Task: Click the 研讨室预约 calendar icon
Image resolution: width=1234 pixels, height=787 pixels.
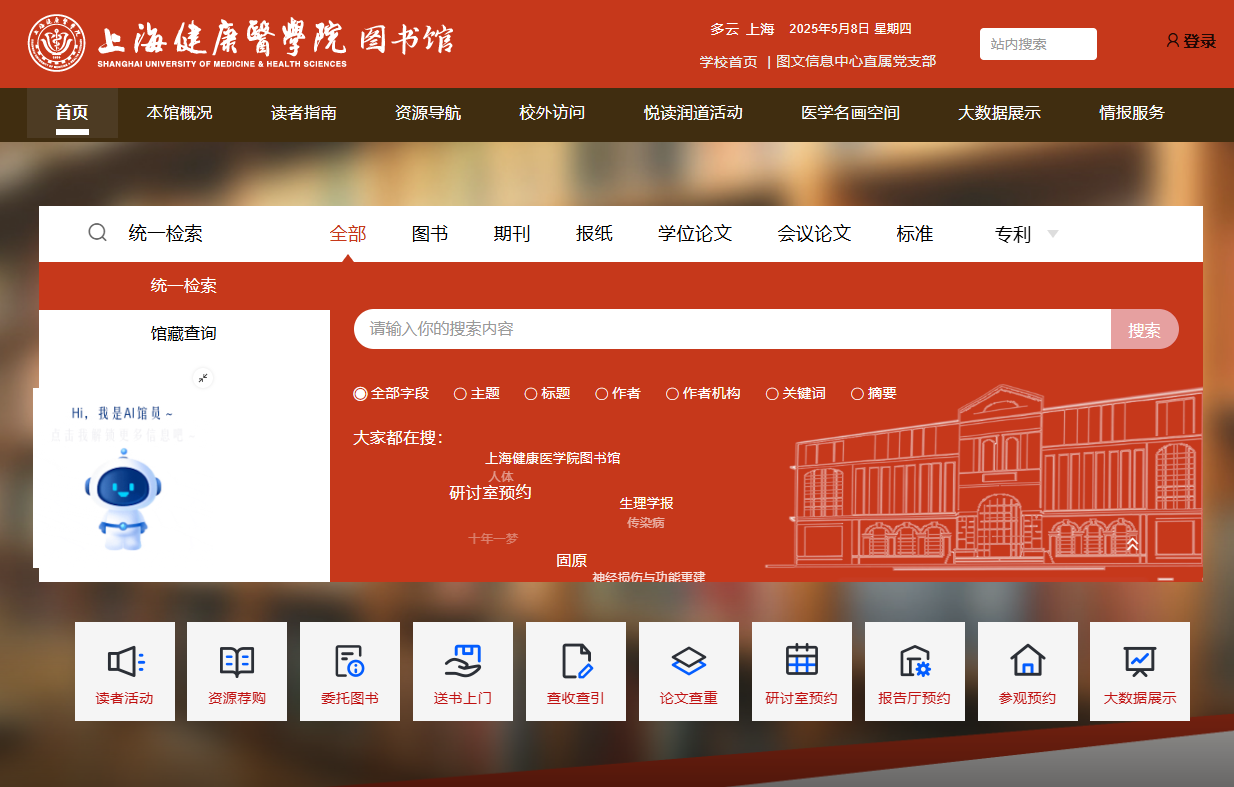Action: 802,661
